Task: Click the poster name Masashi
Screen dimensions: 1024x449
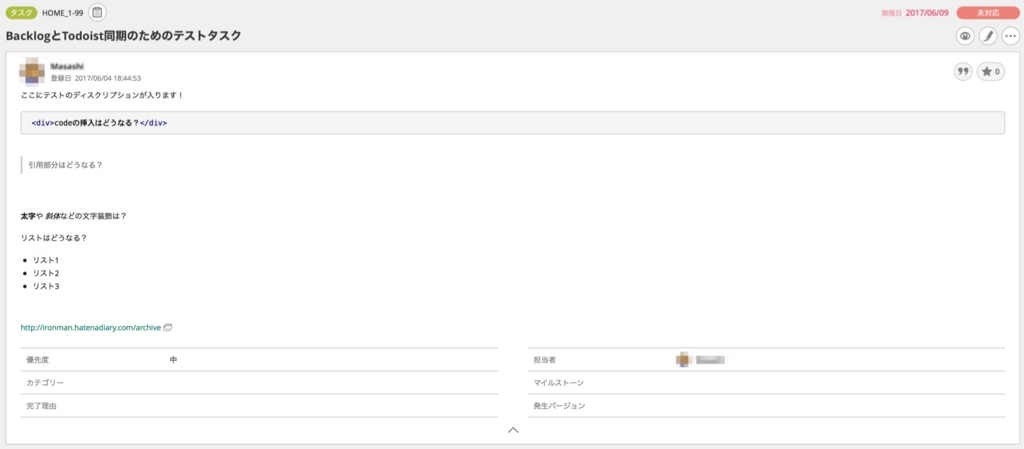Action: pos(67,66)
